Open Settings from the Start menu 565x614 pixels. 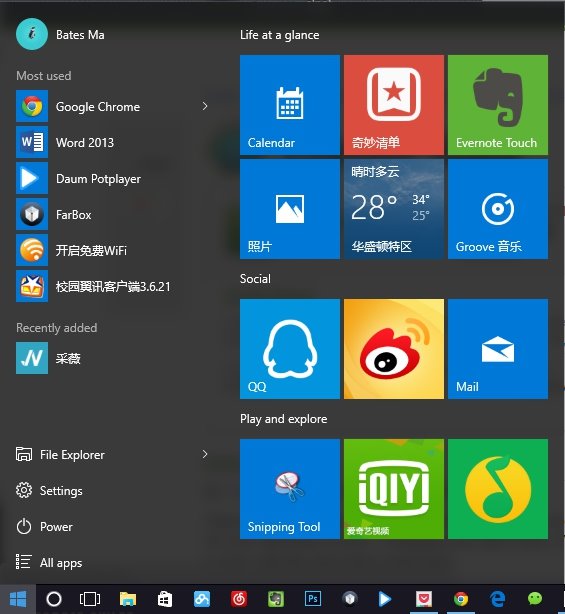coord(49,490)
